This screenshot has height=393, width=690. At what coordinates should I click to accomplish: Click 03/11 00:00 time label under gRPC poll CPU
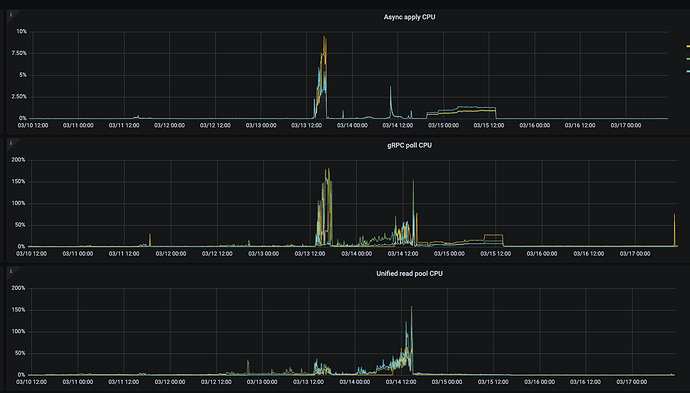78,253
